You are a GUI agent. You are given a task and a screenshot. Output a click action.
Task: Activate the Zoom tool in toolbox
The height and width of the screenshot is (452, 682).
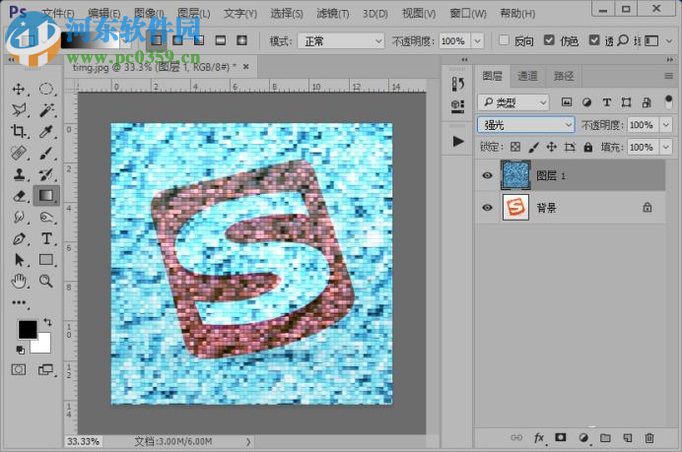[x=46, y=281]
